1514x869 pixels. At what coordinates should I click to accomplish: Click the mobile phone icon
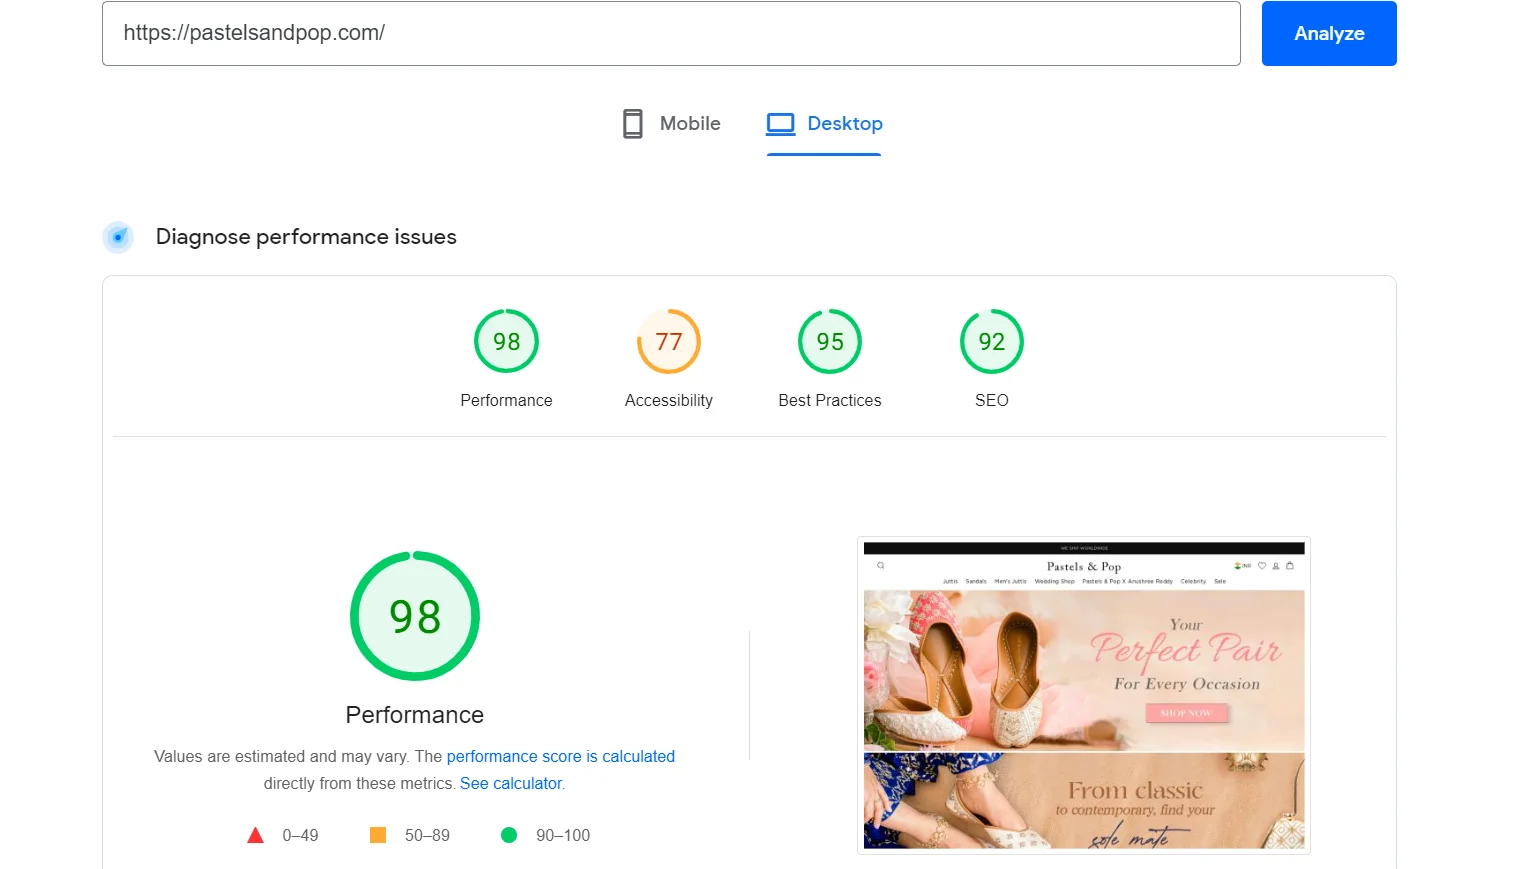click(633, 124)
